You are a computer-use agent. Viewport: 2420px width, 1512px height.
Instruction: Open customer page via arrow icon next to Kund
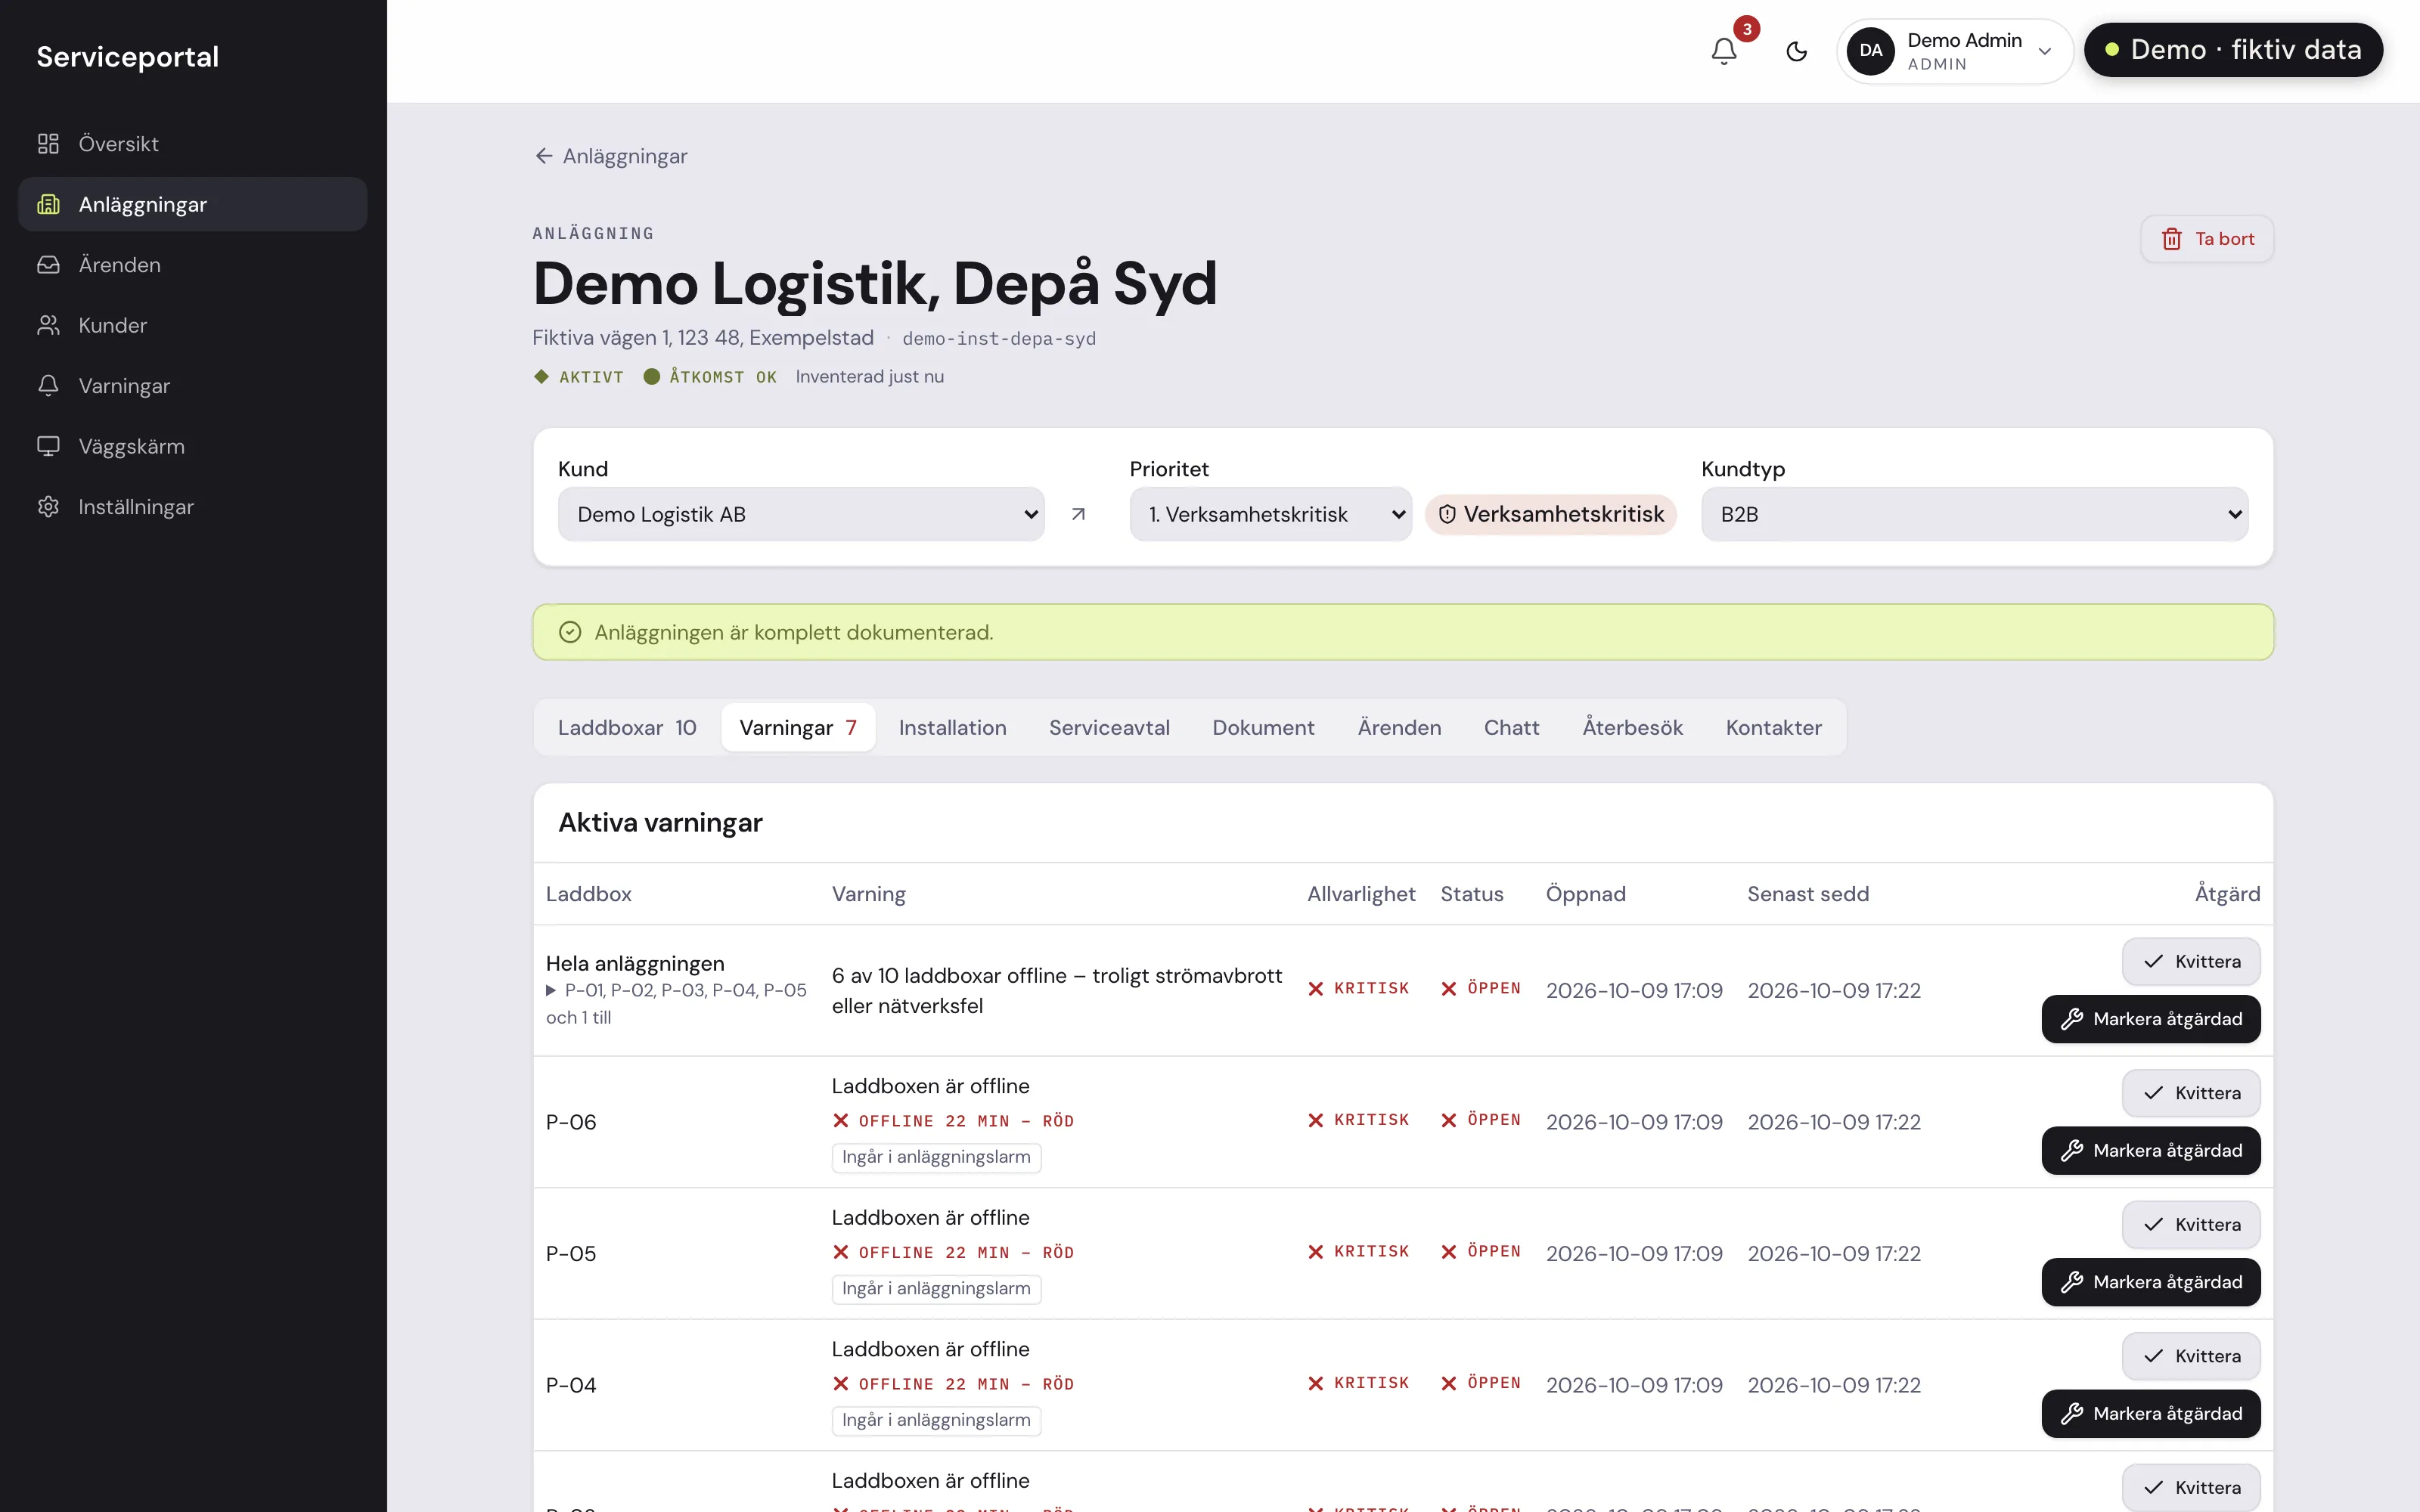tap(1078, 514)
